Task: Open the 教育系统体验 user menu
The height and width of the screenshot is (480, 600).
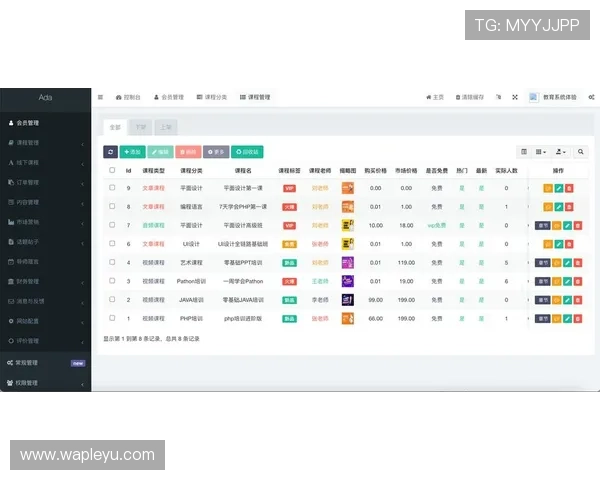Action: tap(553, 97)
